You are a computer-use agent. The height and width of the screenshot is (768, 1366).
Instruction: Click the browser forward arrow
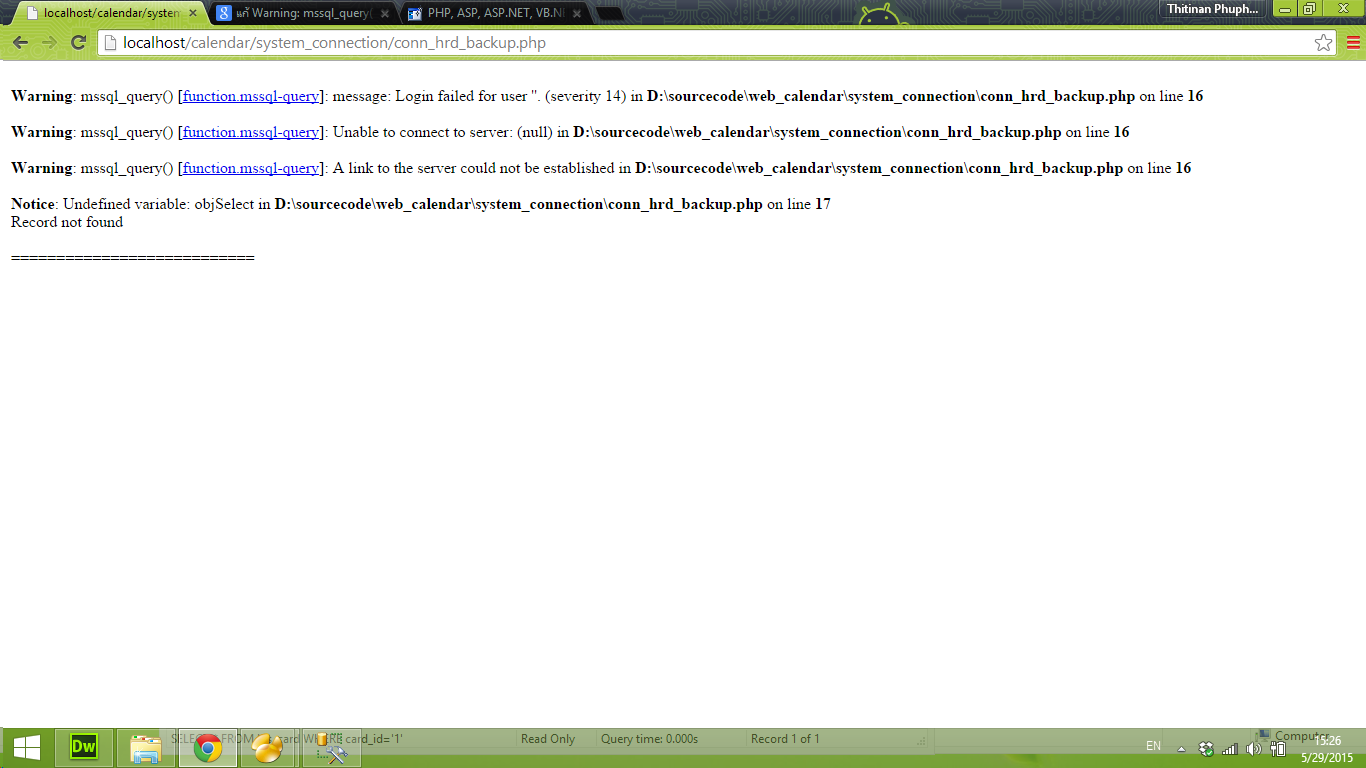point(49,43)
